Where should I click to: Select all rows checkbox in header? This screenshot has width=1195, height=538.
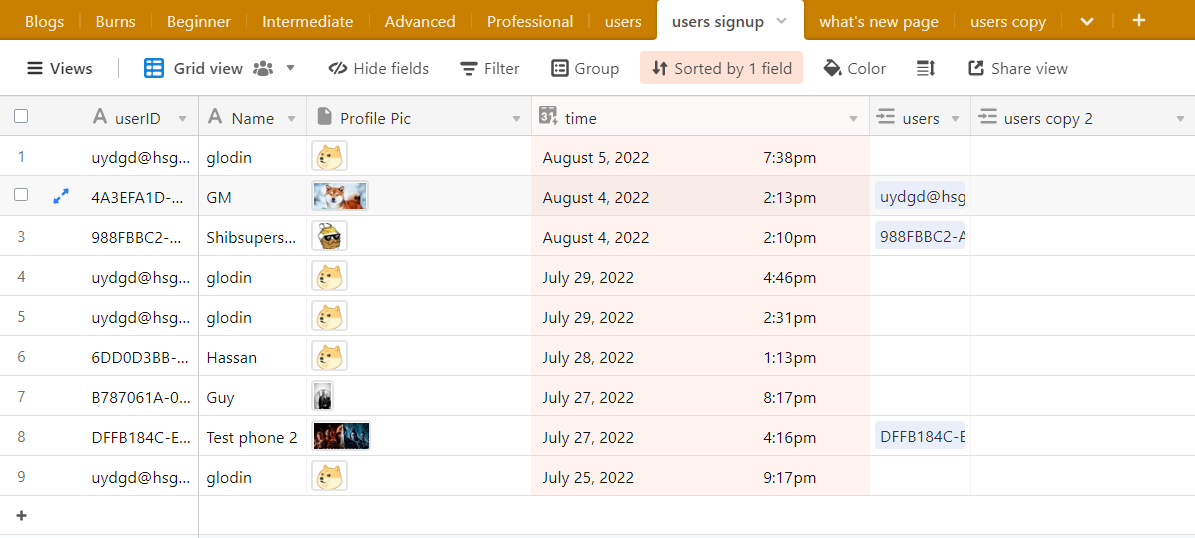(21, 116)
